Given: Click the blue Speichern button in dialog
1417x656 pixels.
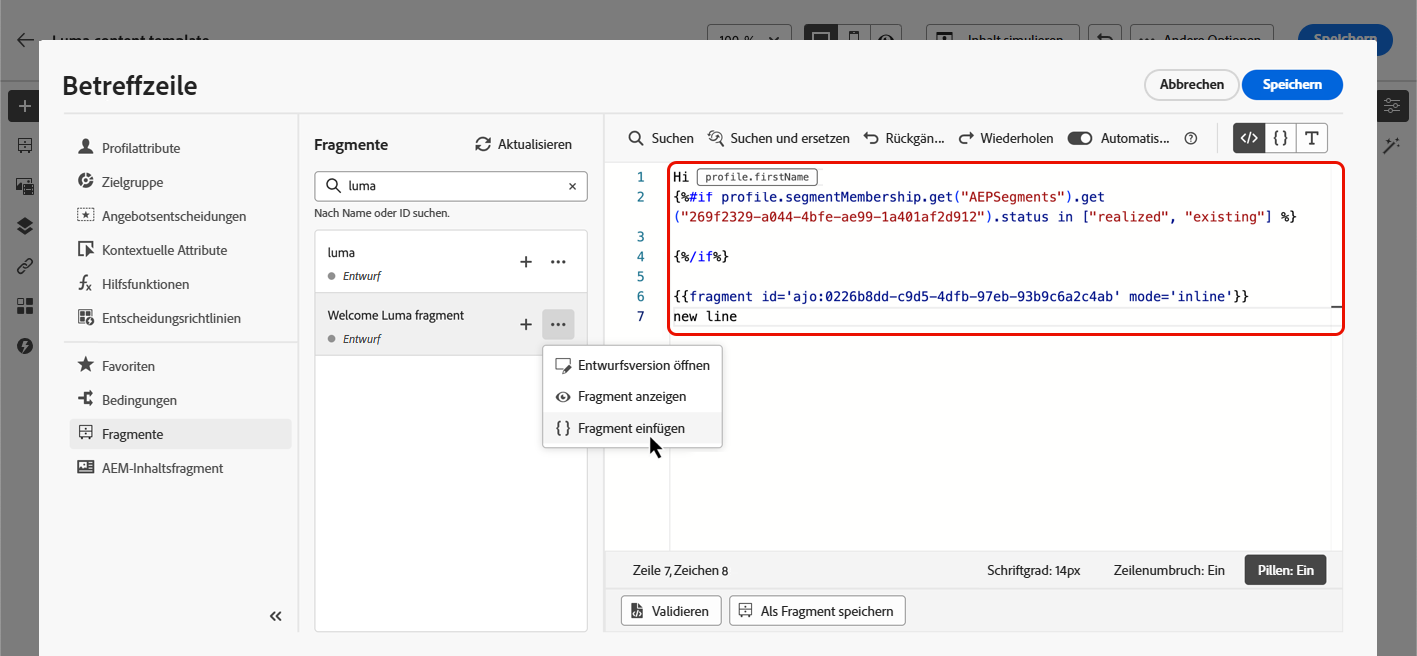Looking at the screenshot, I should (x=1292, y=85).
